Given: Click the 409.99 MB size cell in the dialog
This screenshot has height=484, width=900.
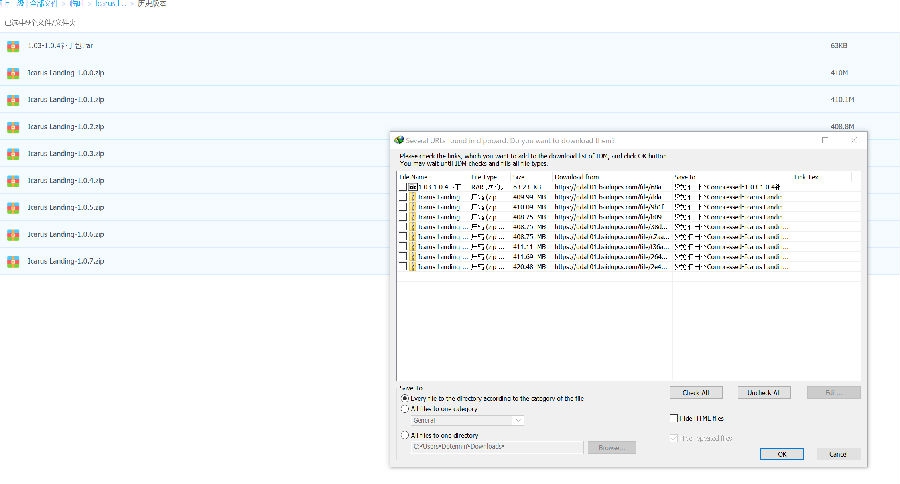Looking at the screenshot, I should pyautogui.click(x=529, y=197).
